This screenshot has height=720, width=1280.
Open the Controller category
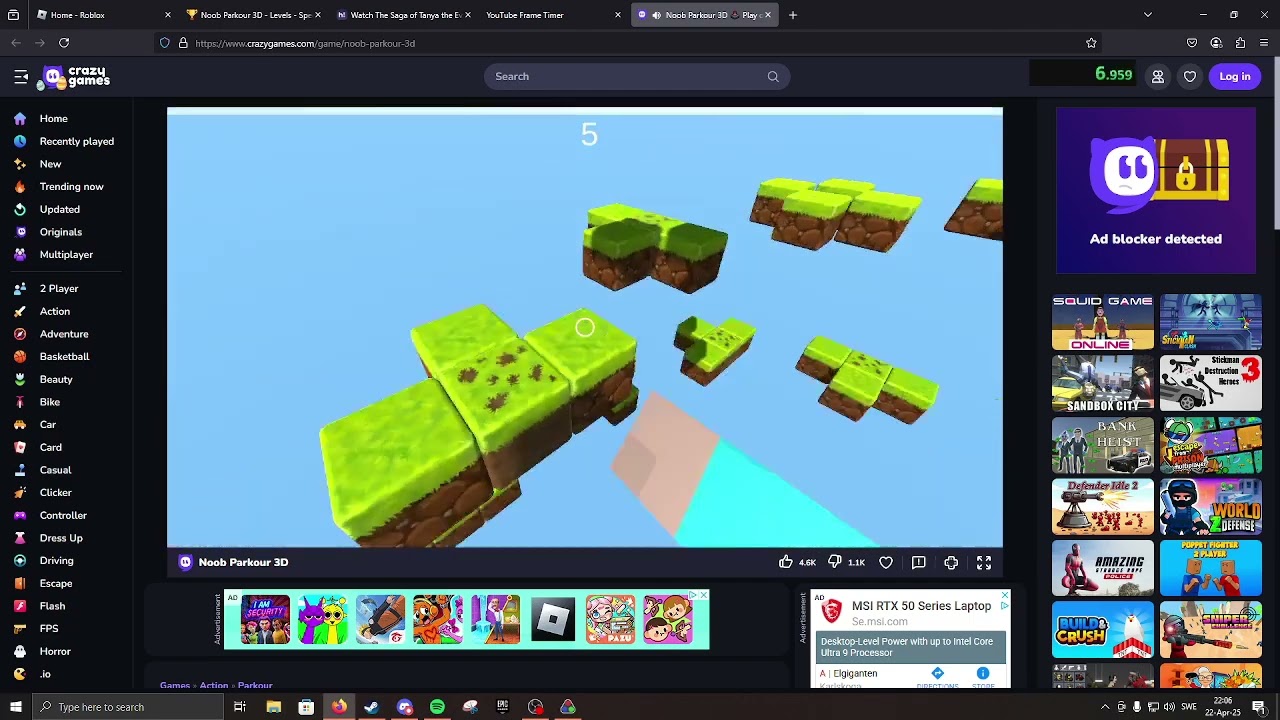pos(63,515)
